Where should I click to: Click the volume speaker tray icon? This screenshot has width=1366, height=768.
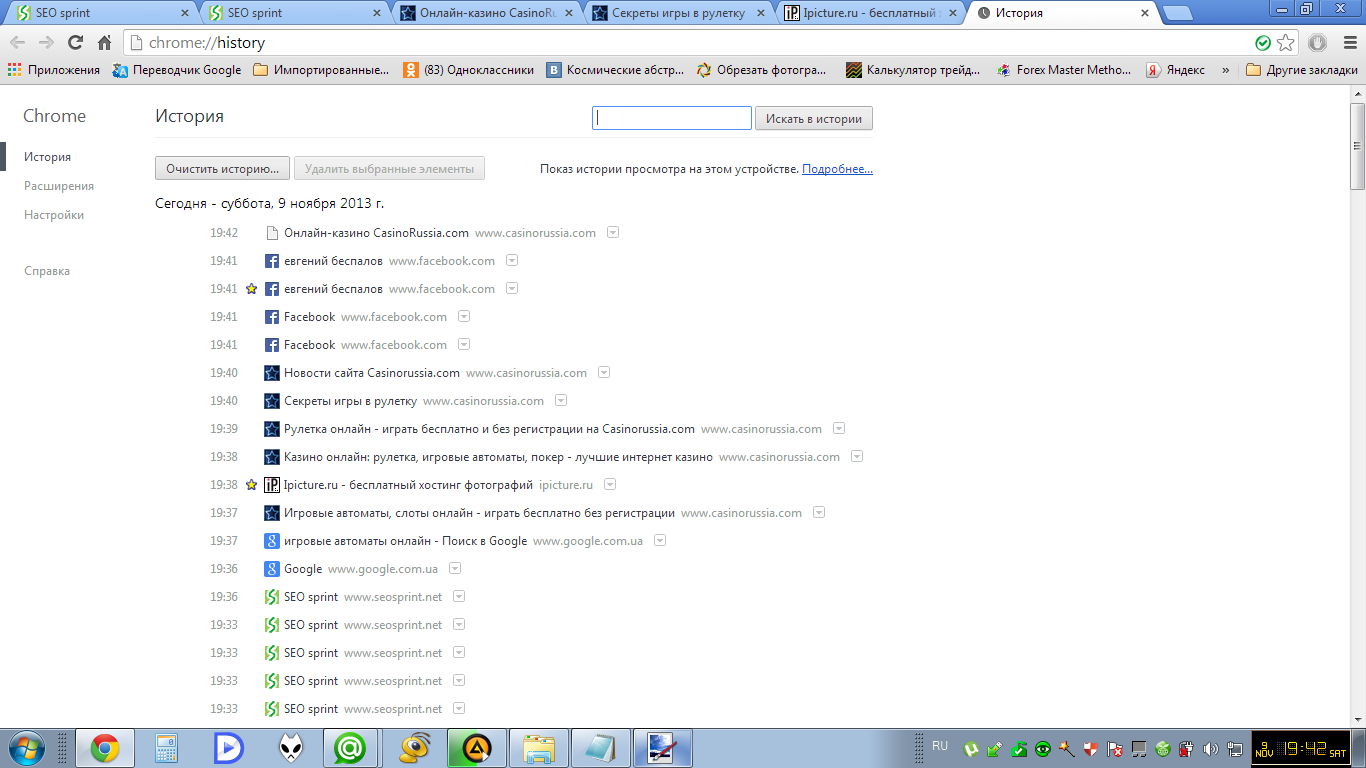click(1210, 749)
